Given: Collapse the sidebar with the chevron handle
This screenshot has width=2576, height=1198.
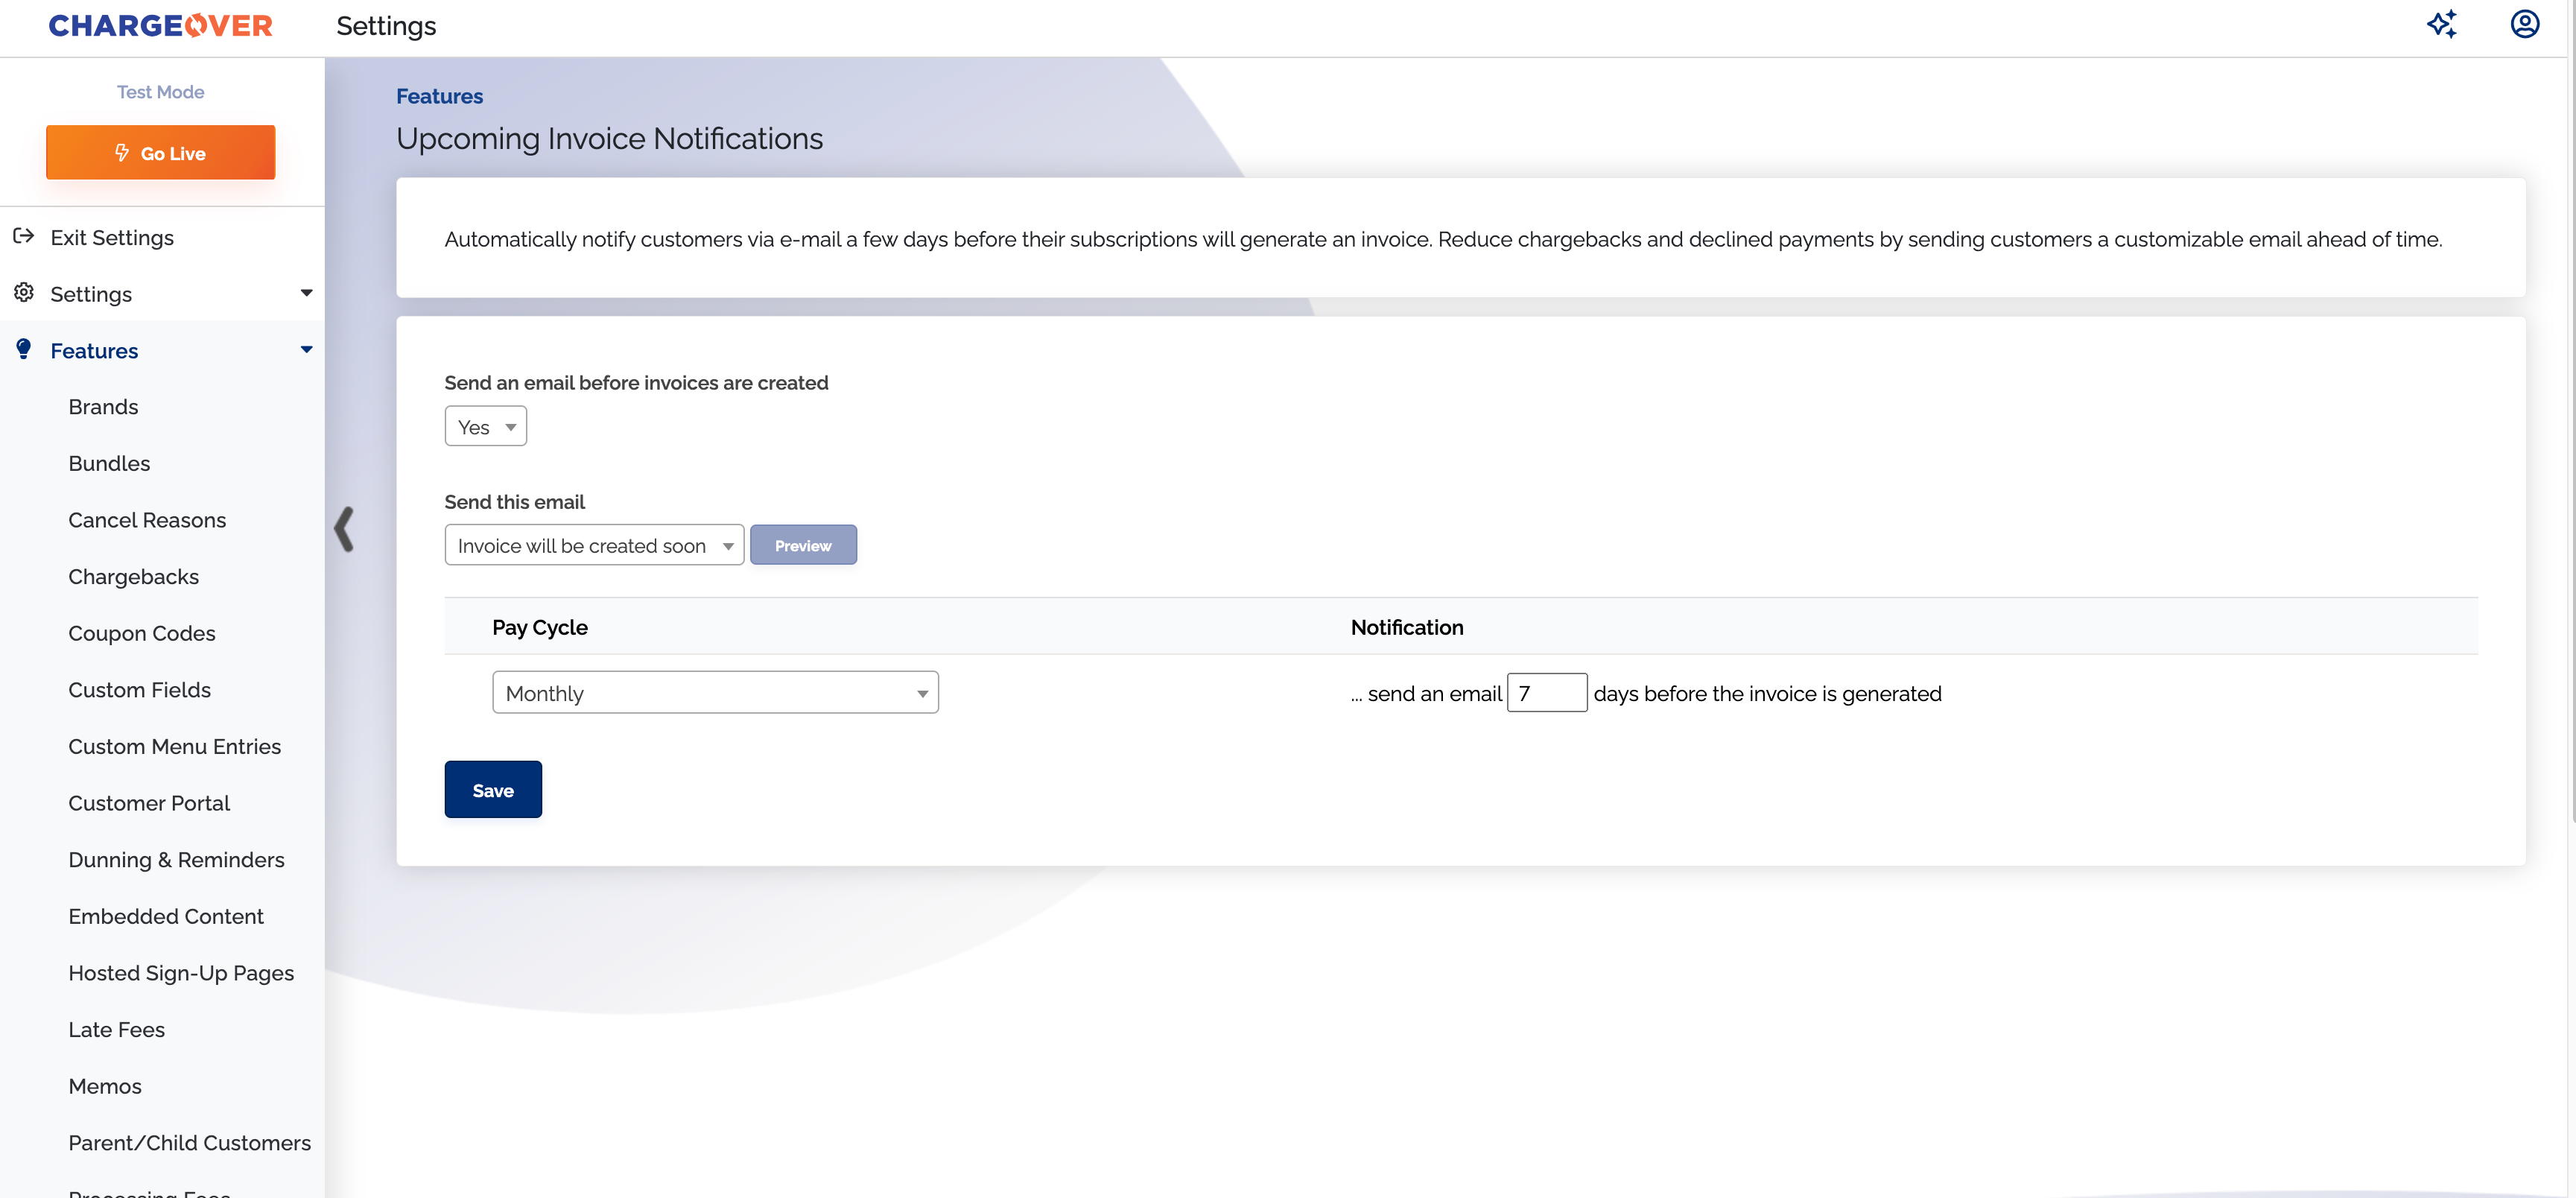Looking at the screenshot, I should 344,529.
